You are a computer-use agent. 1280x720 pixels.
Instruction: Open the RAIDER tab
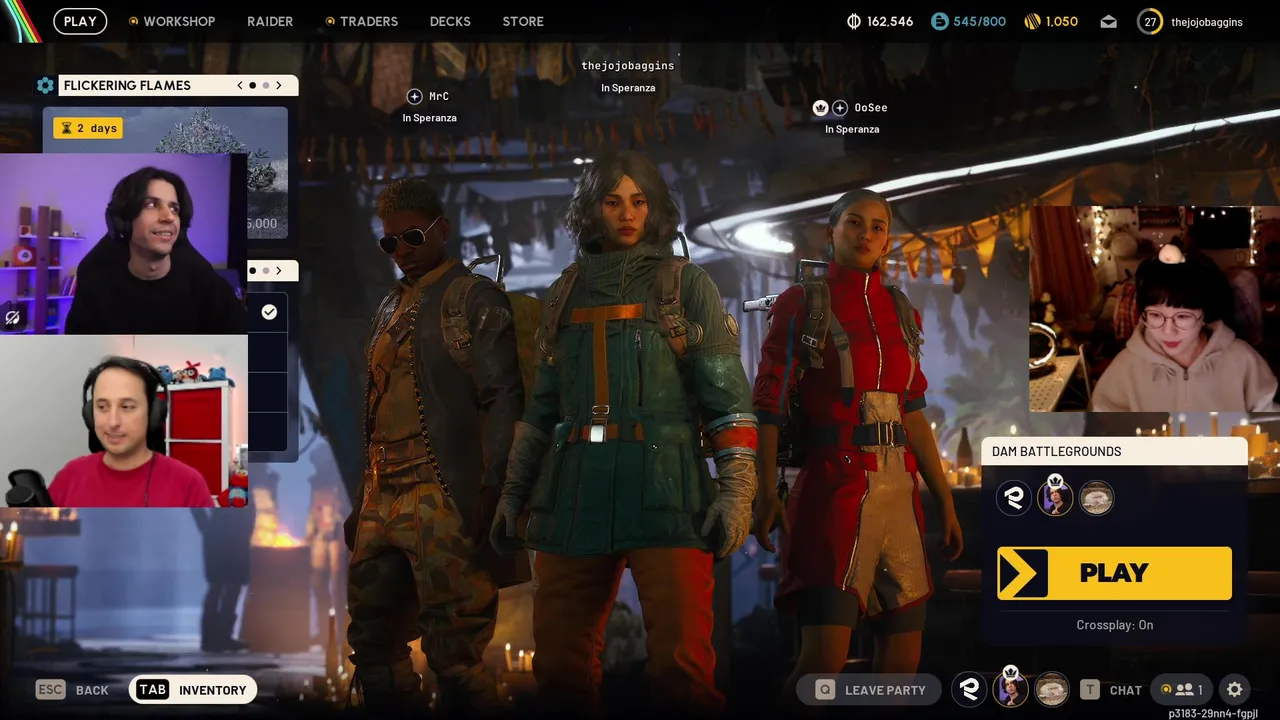(x=270, y=21)
